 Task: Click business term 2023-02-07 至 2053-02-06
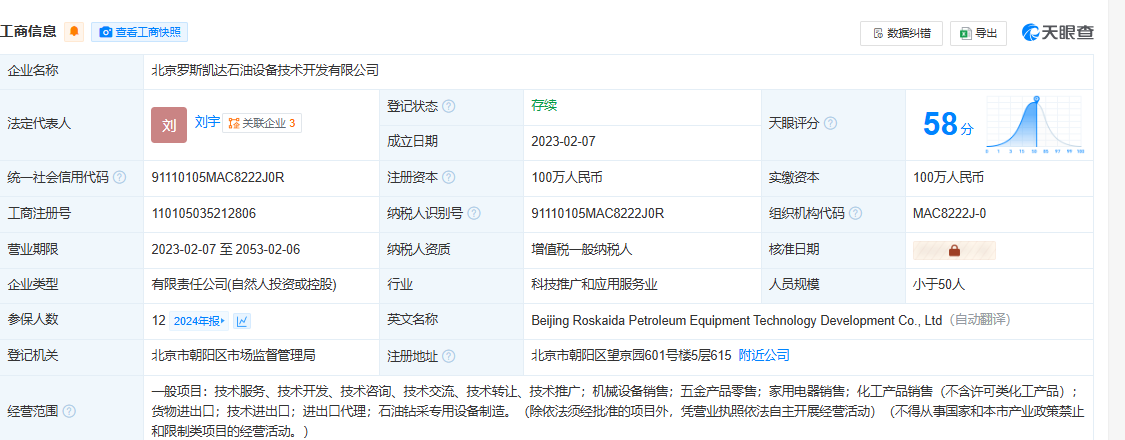coord(225,250)
